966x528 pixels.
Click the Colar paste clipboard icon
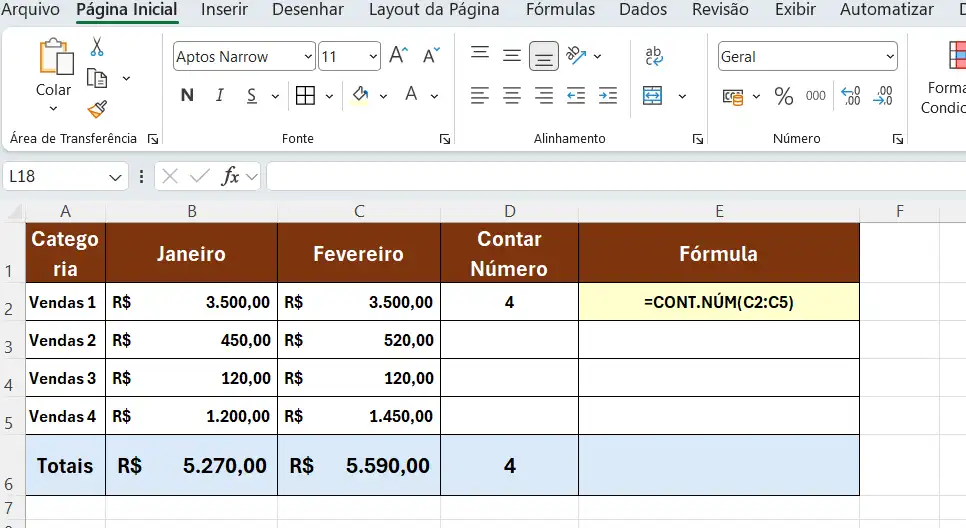coord(56,58)
